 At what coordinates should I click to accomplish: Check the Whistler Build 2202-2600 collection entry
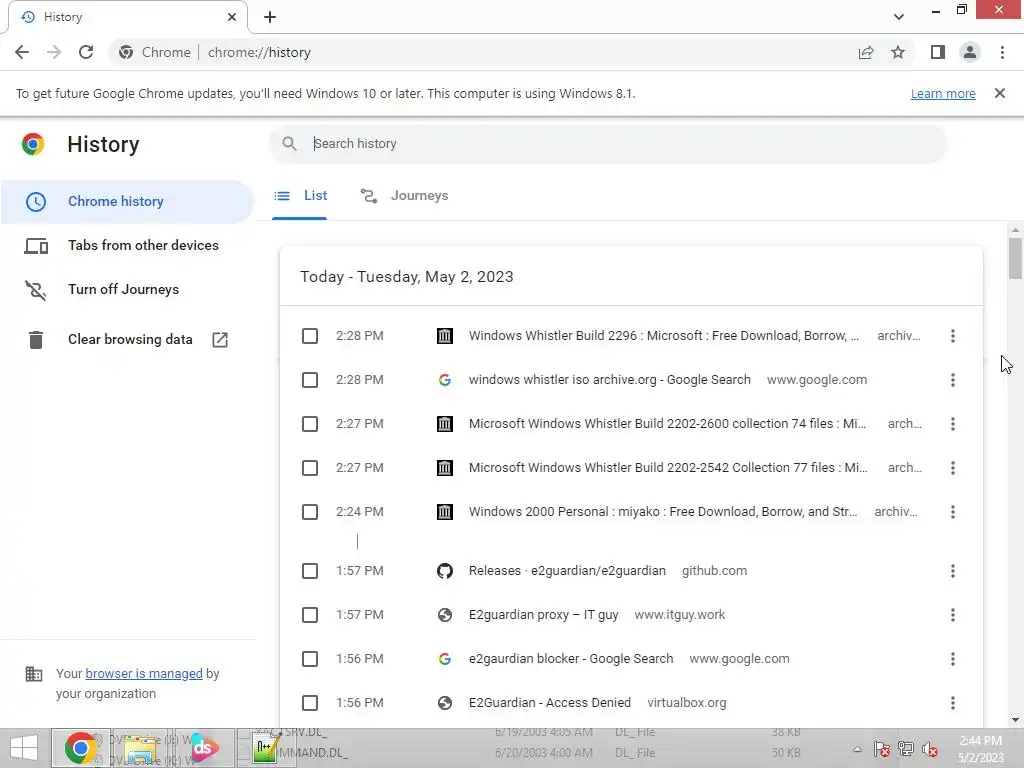click(310, 424)
